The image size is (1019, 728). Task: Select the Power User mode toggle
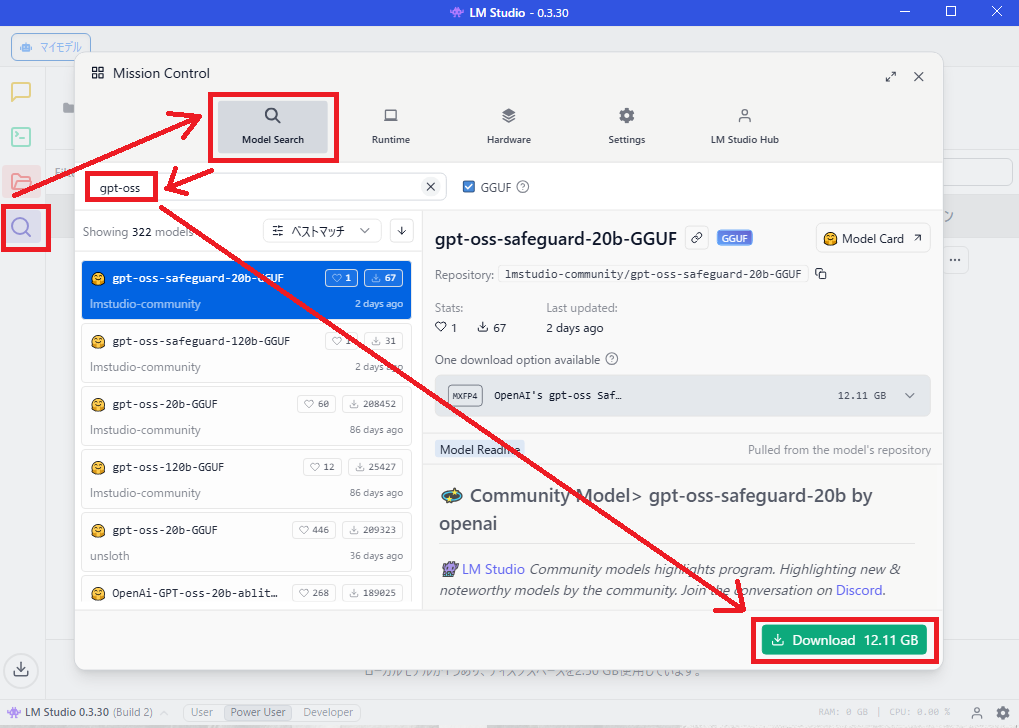click(258, 712)
